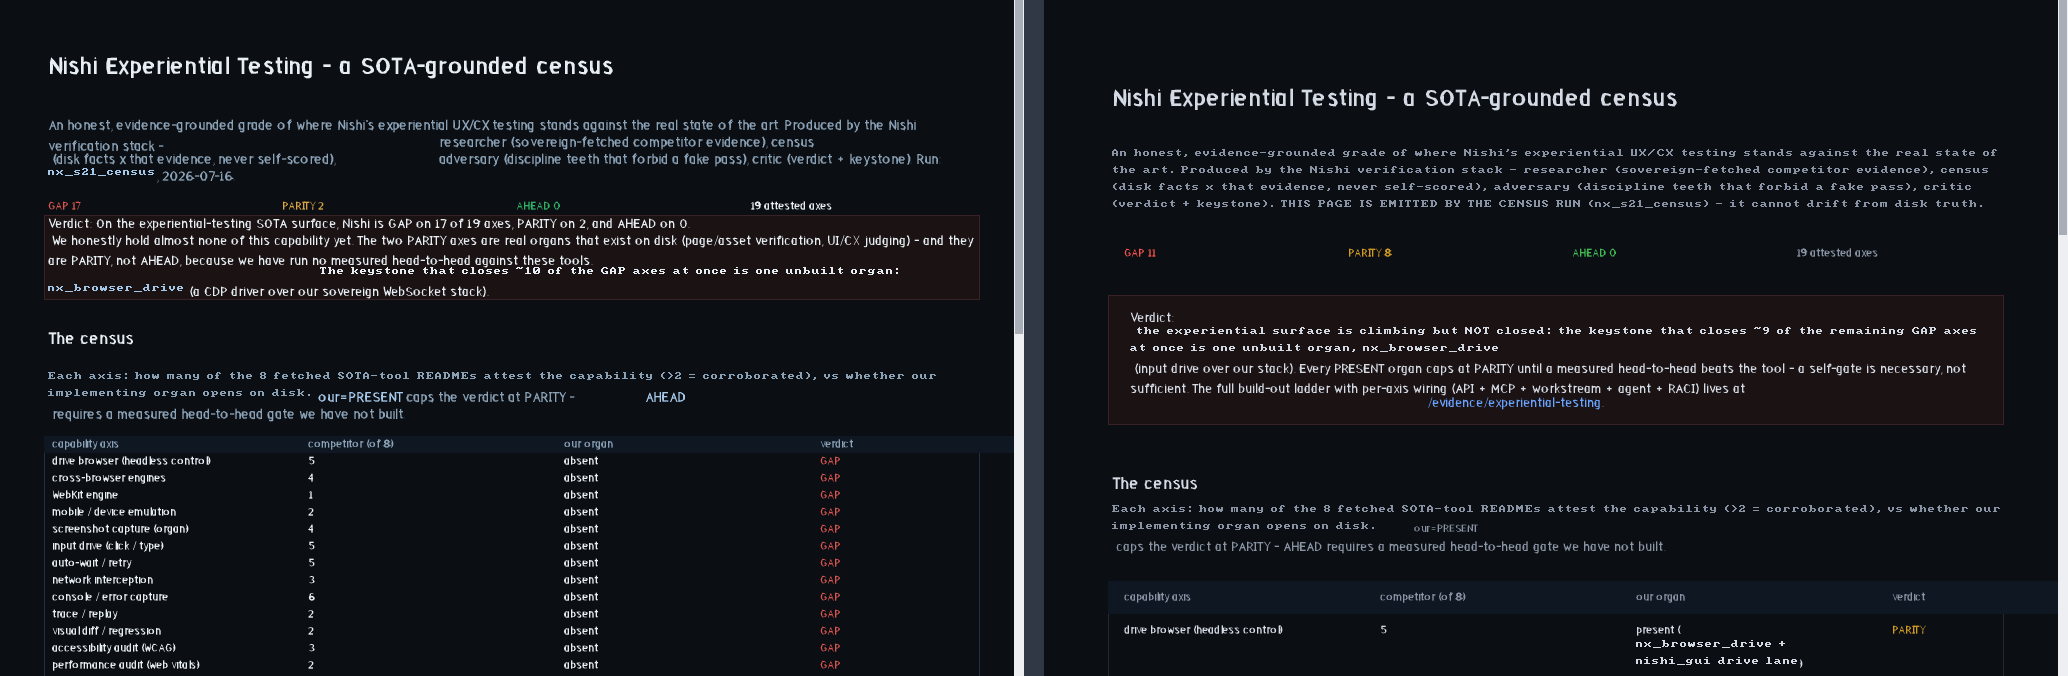Click the scrollbar thumb beside the GAP 17 page

(1019, 167)
